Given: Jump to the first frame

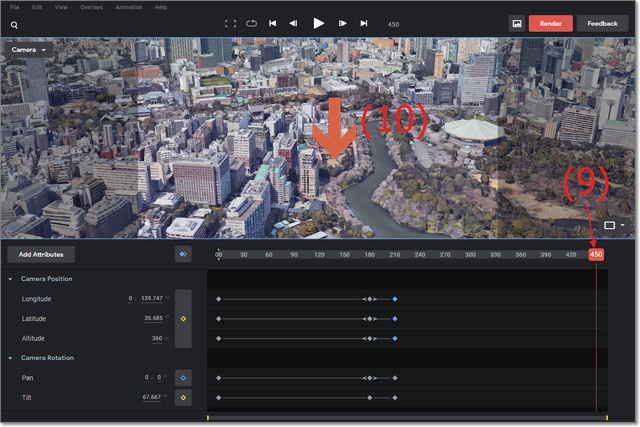Looking at the screenshot, I should [x=273, y=23].
